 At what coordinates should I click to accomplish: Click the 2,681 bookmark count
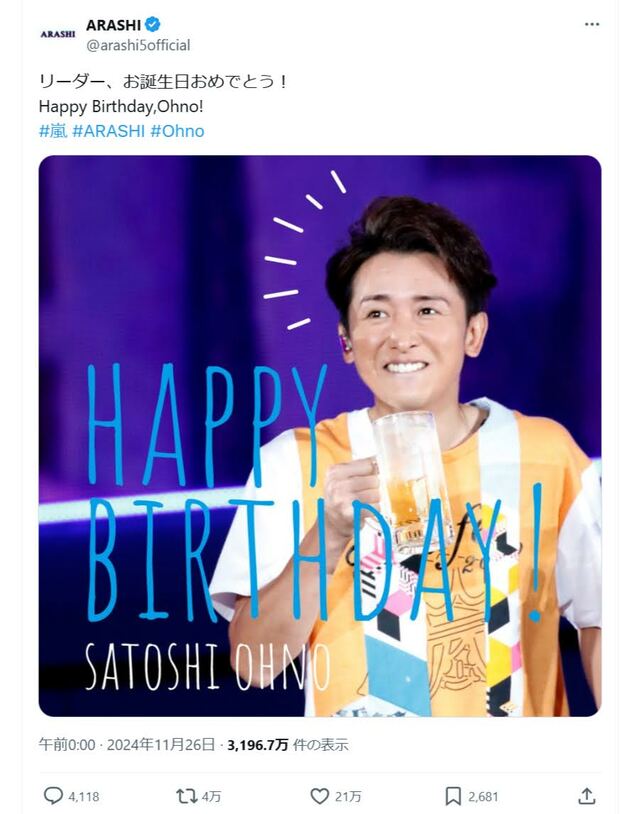point(483,796)
